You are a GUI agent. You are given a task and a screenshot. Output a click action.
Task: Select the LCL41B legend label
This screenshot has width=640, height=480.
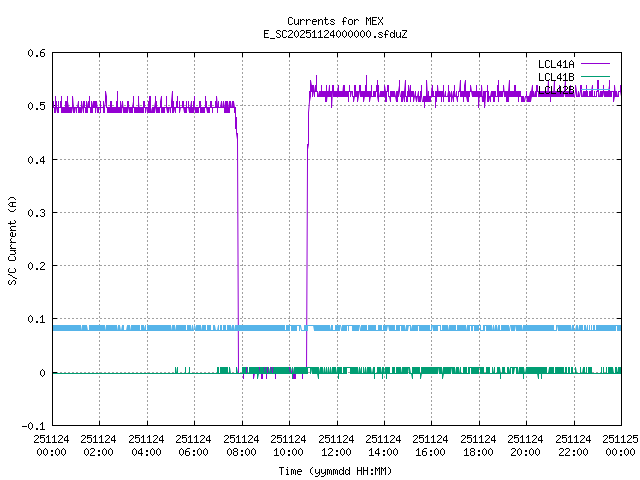coord(555,77)
